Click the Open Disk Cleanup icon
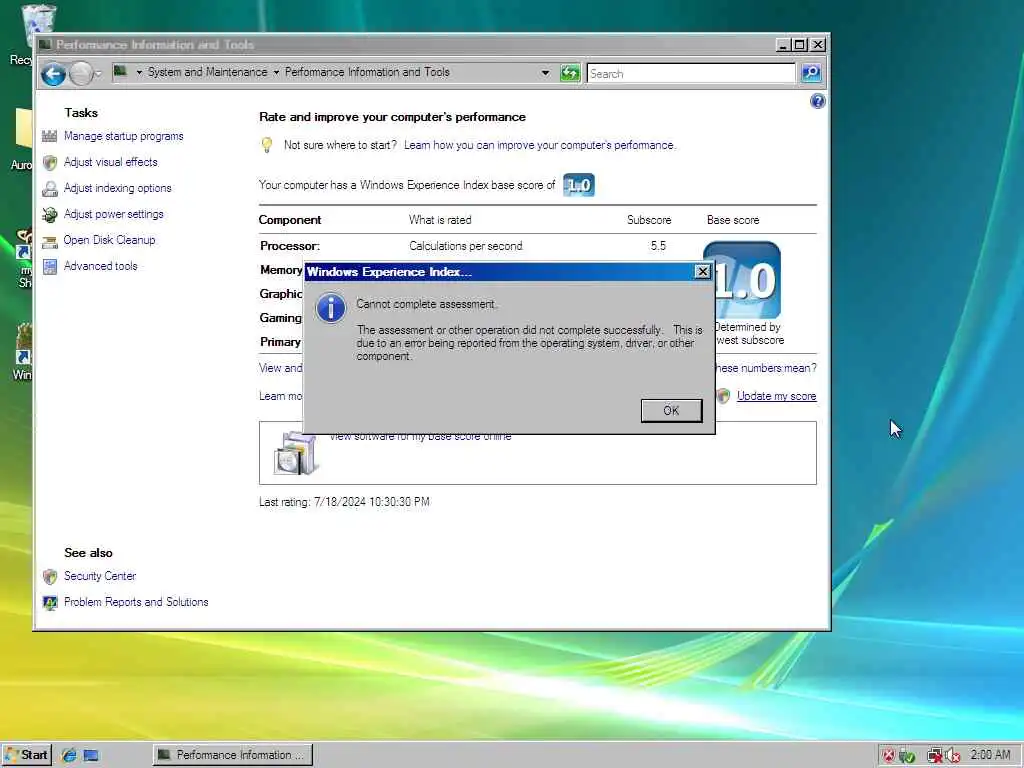The height and width of the screenshot is (768, 1024). tap(50, 242)
